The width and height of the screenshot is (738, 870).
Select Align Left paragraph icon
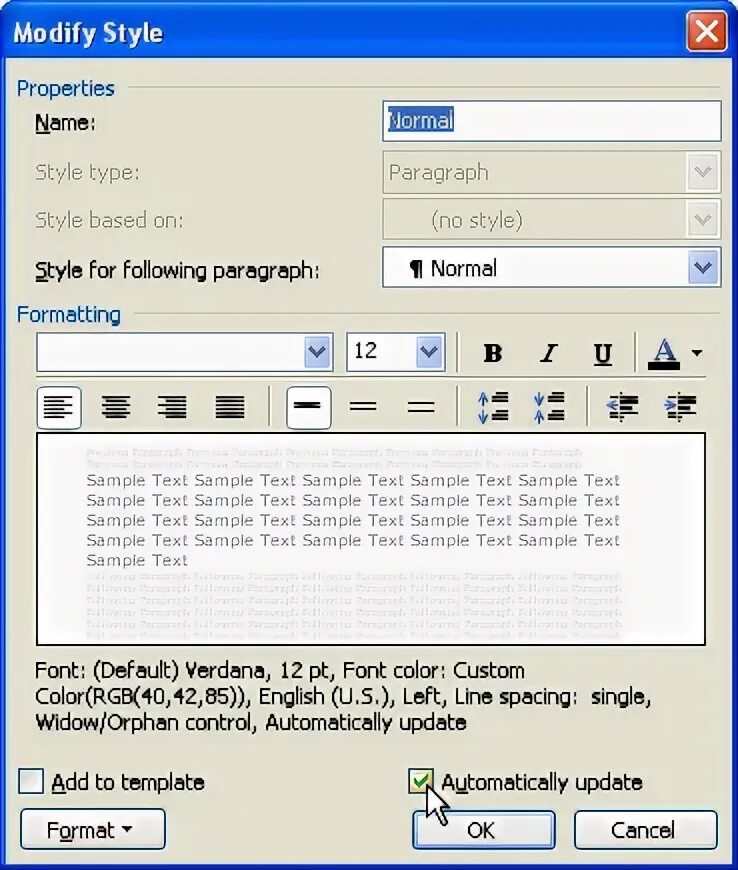click(59, 408)
